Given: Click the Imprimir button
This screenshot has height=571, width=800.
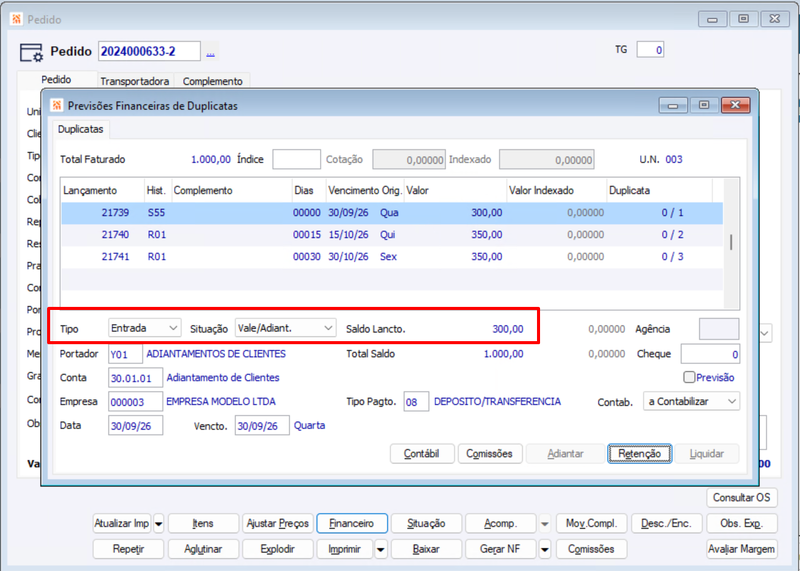Looking at the screenshot, I should tap(345, 549).
